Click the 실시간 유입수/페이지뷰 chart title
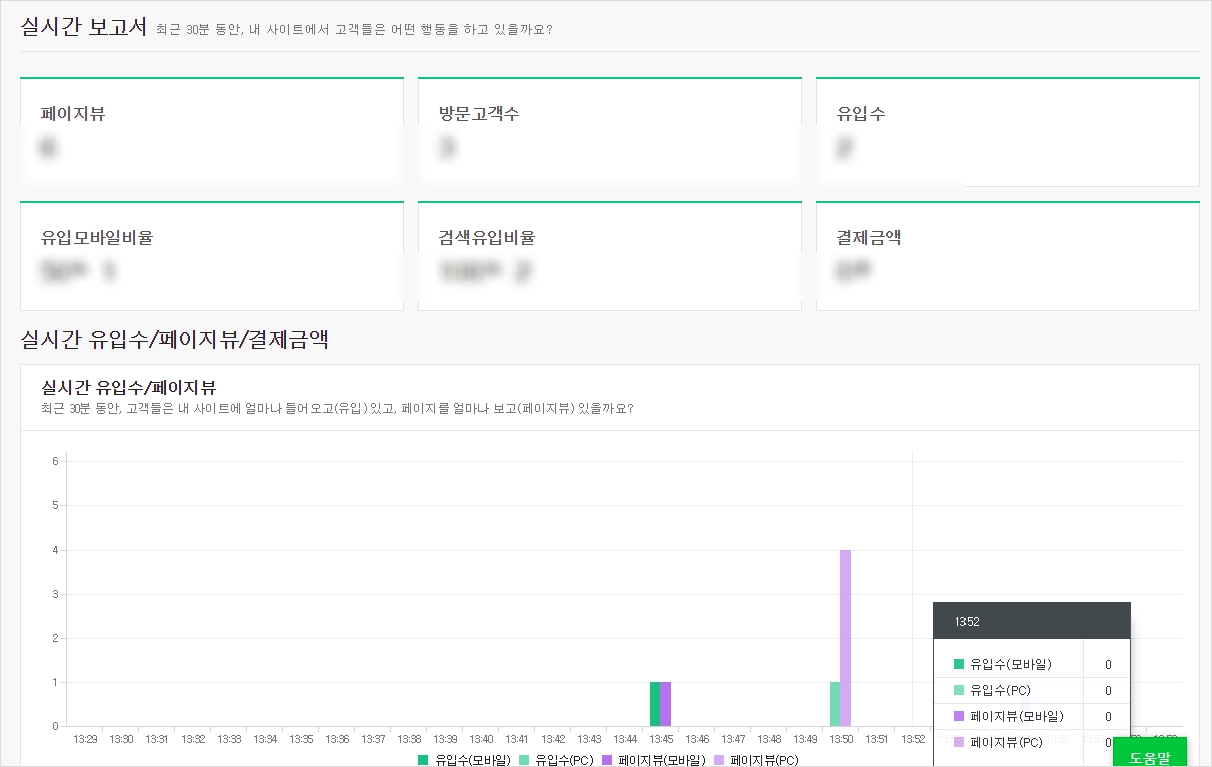The image size is (1212, 767). (x=129, y=387)
